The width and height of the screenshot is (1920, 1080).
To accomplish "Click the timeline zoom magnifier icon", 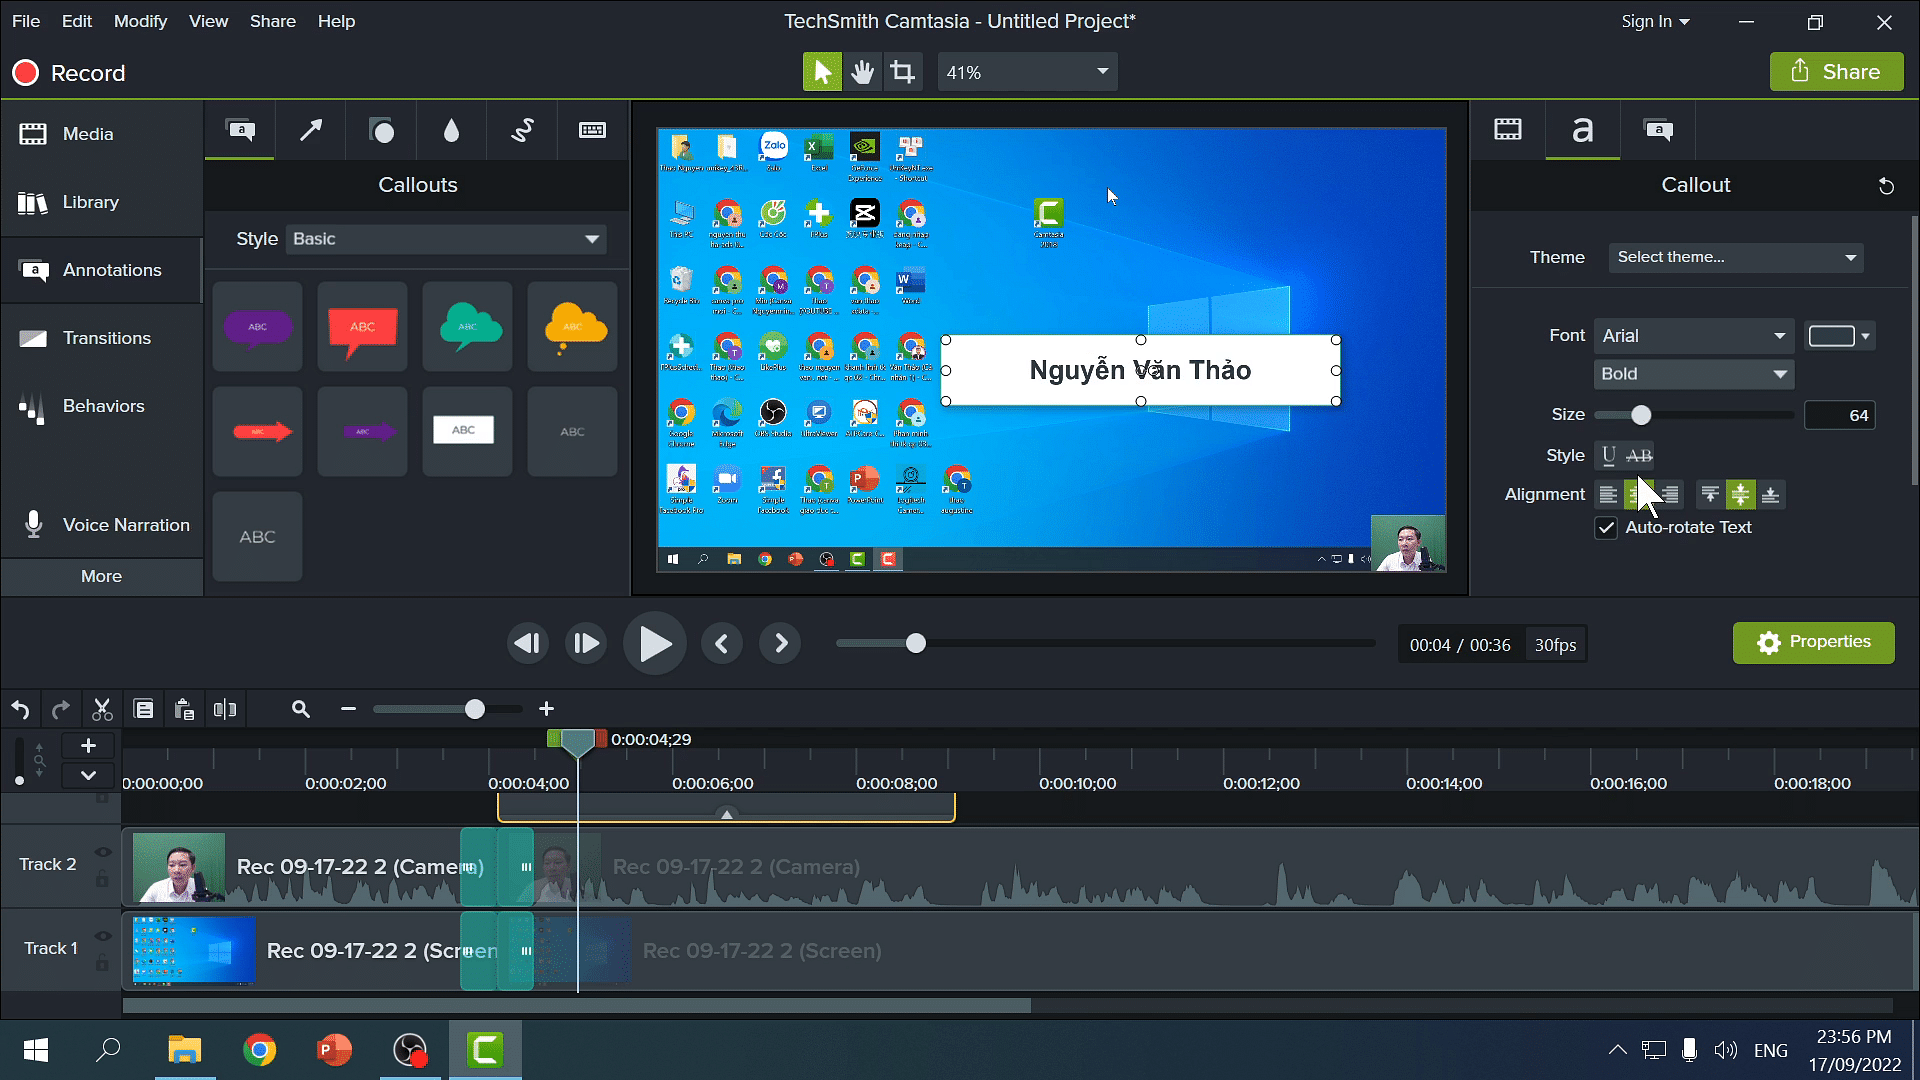I will (300, 709).
